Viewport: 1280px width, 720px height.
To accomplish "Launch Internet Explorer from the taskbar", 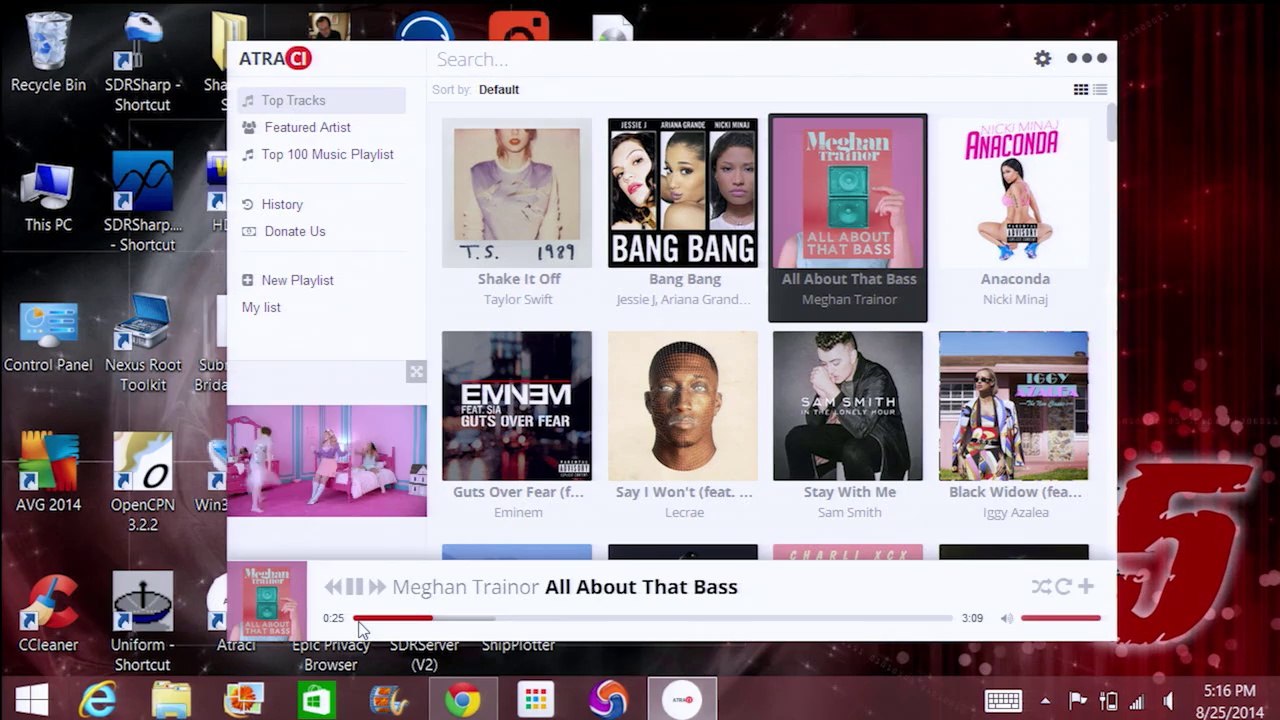I will pos(97,700).
